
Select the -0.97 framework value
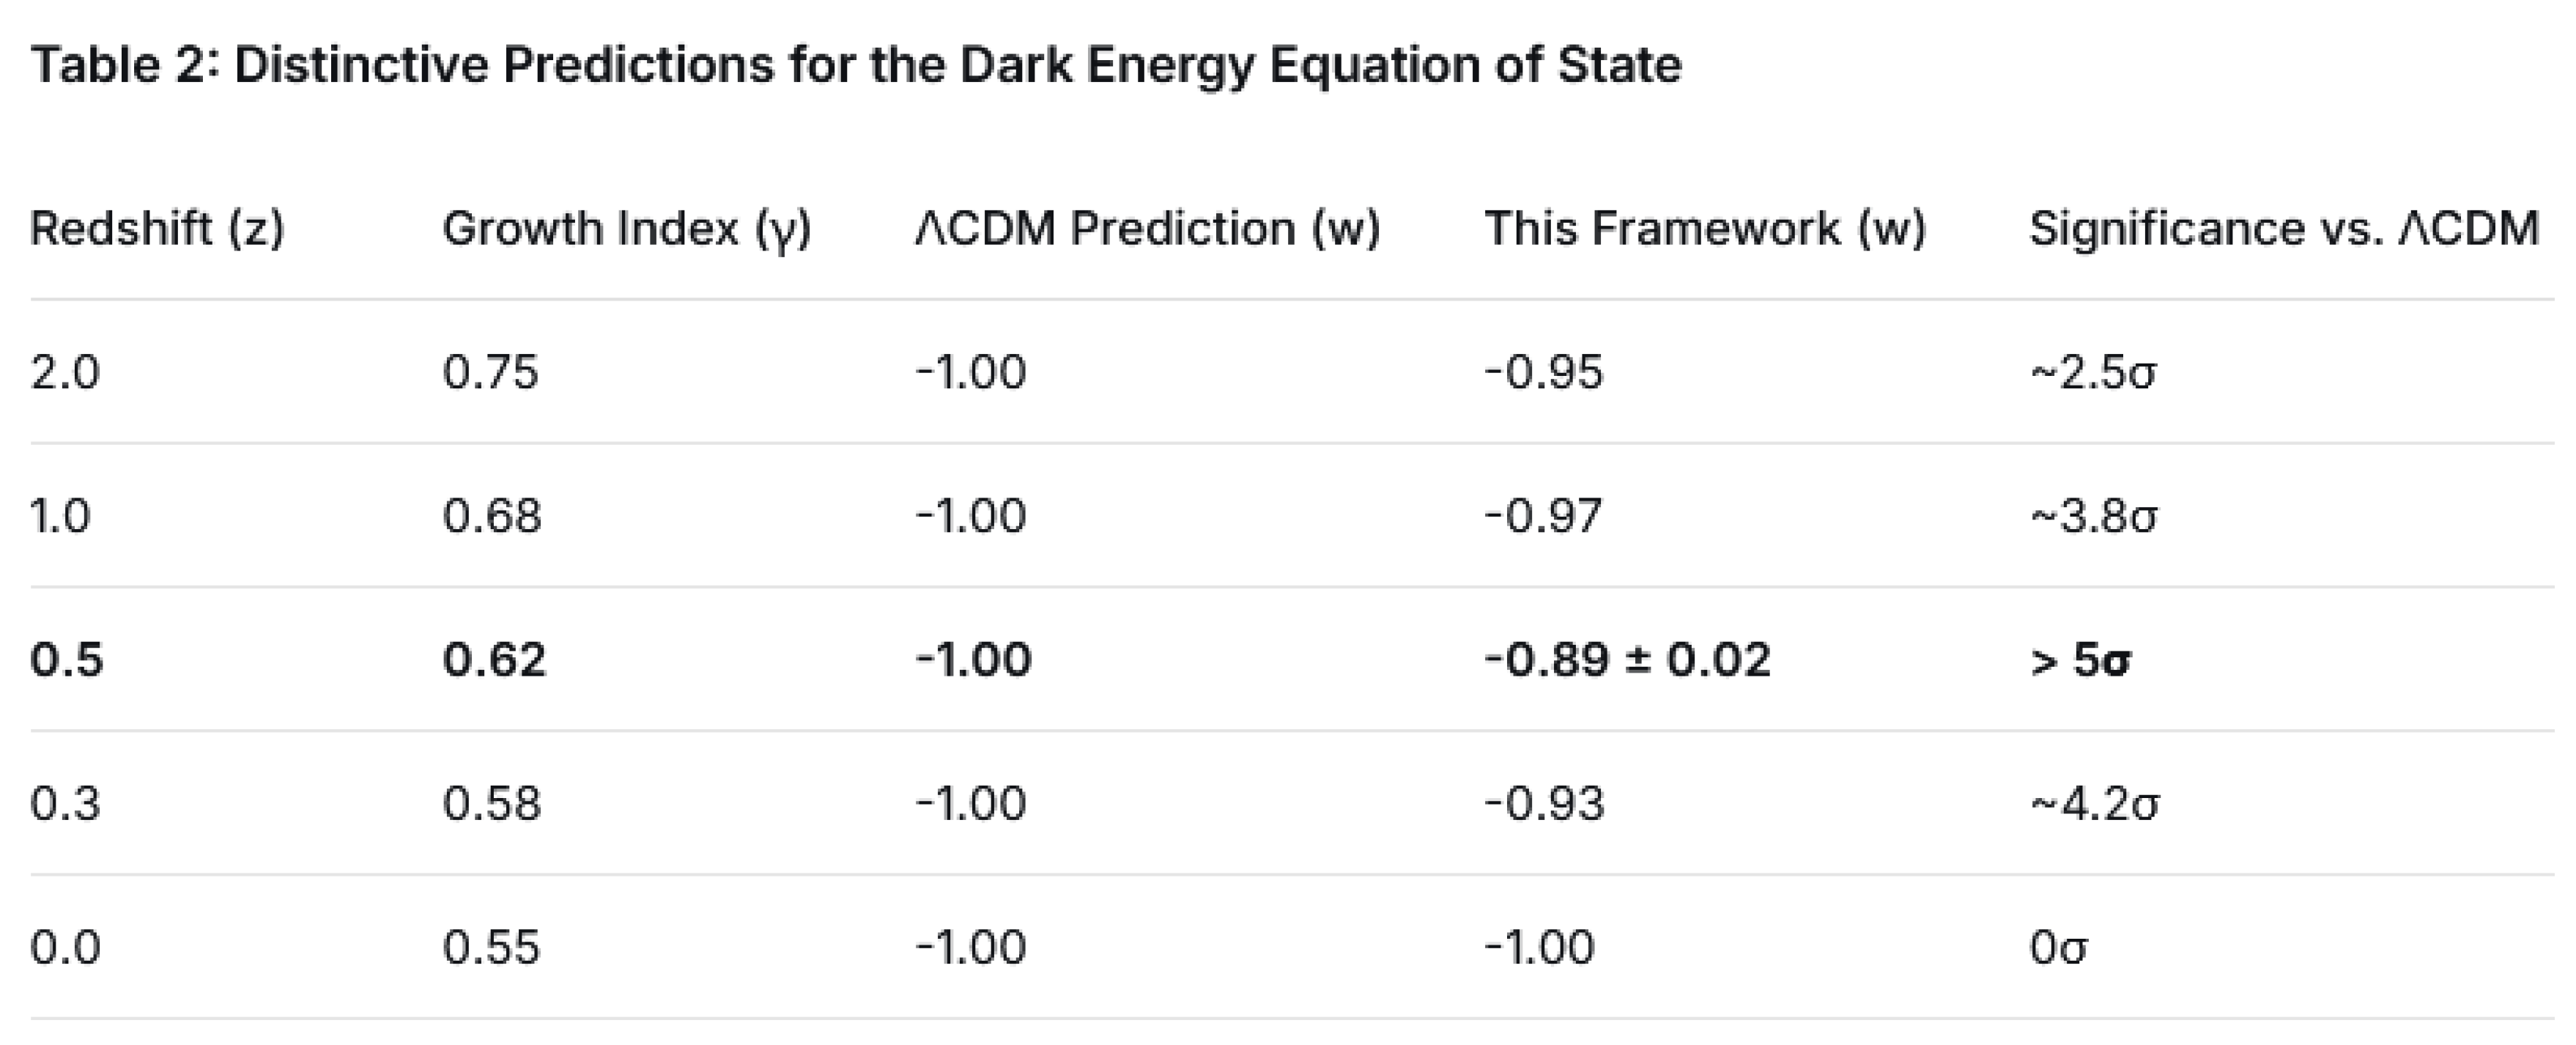coord(1544,517)
